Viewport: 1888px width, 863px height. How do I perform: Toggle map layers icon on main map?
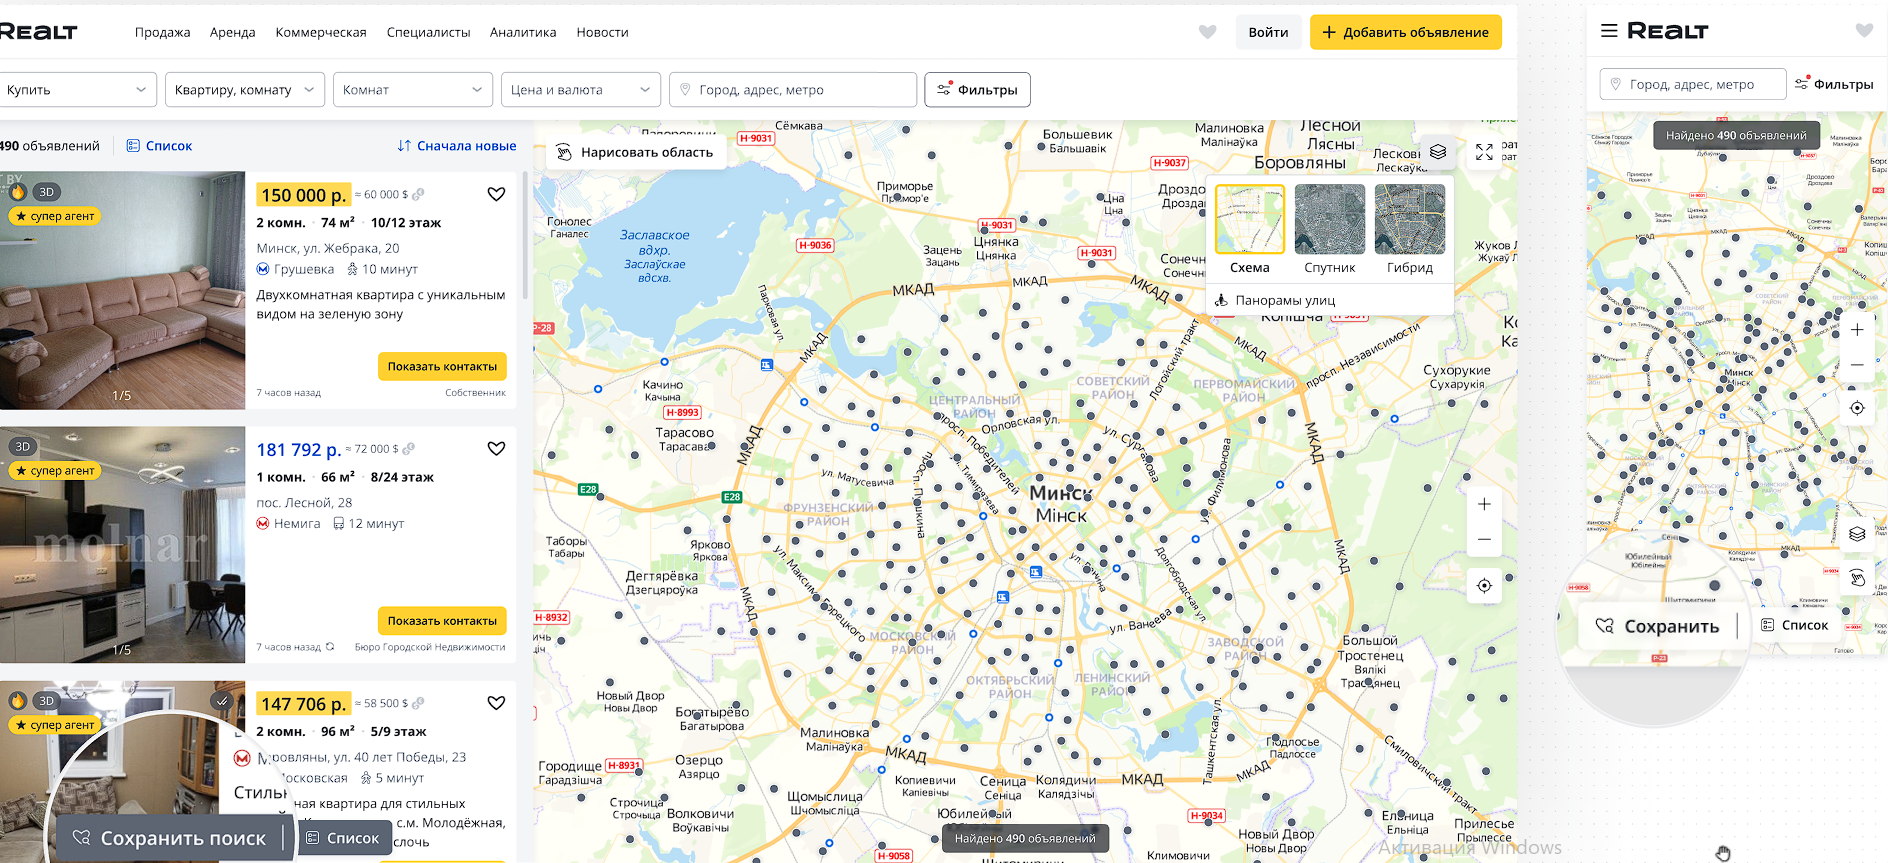pyautogui.click(x=1438, y=152)
